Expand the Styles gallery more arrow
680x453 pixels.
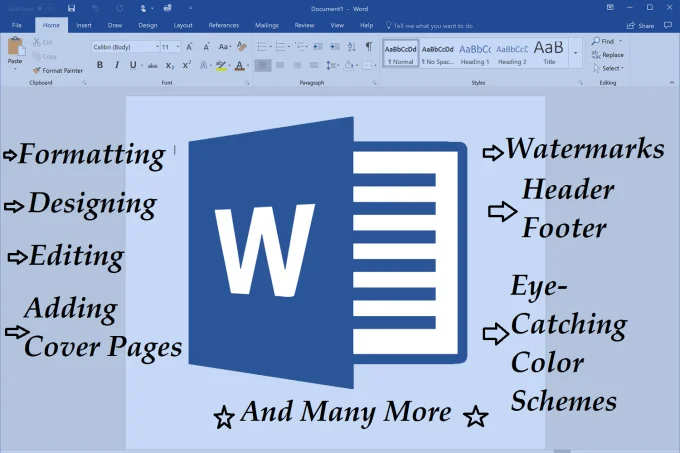pyautogui.click(x=575, y=54)
